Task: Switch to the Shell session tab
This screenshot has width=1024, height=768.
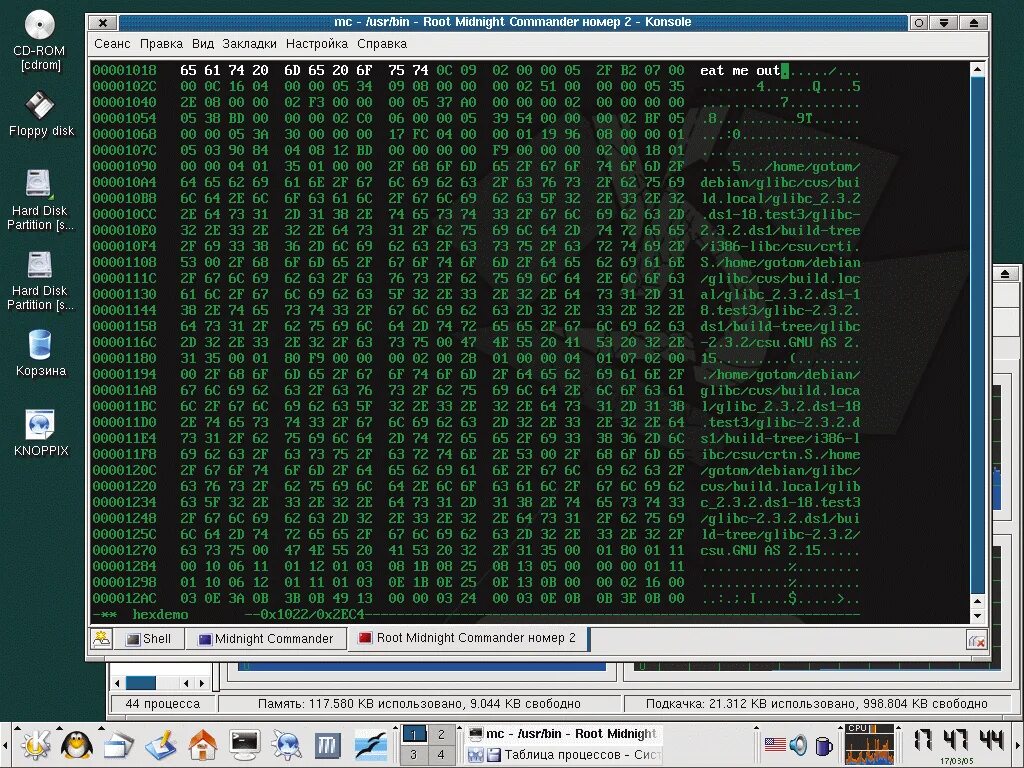Action: [149, 639]
